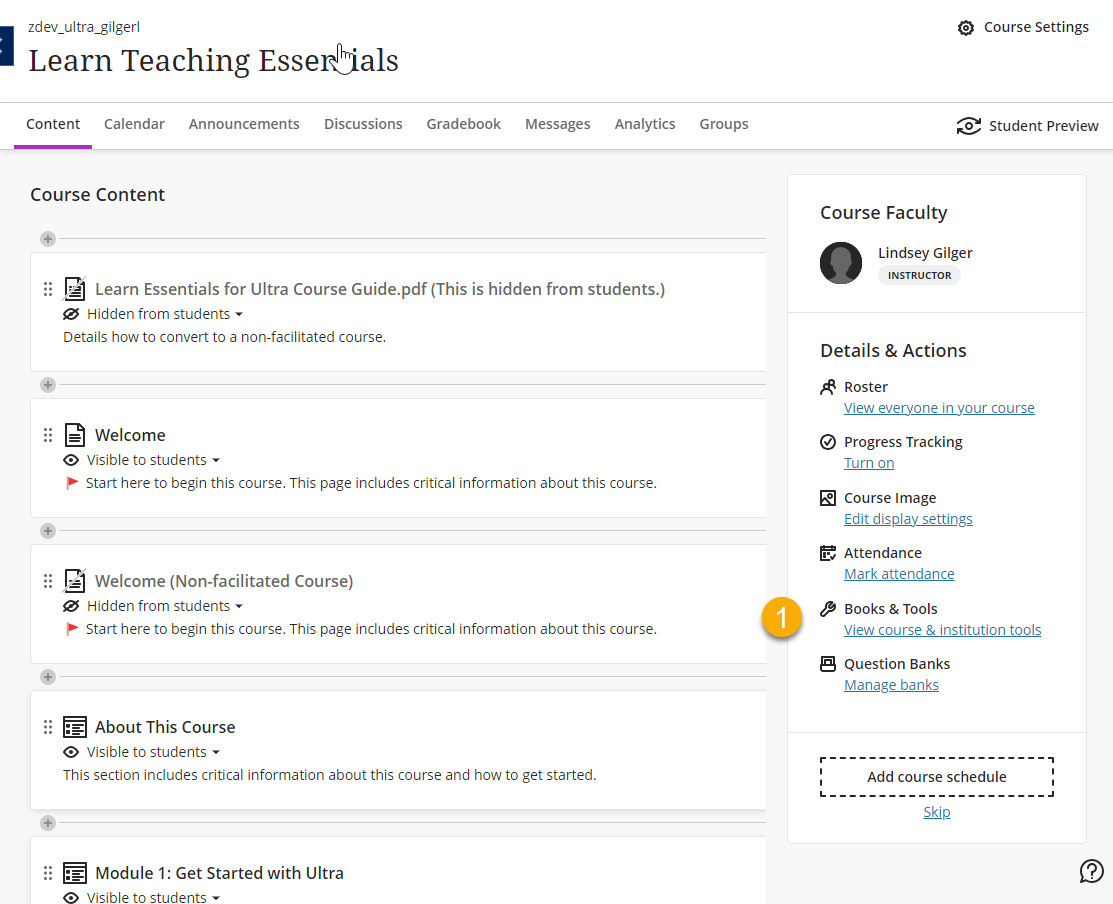Open visibility dropdown for Module 1
Screen dimensions: 1113x904
point(153,897)
